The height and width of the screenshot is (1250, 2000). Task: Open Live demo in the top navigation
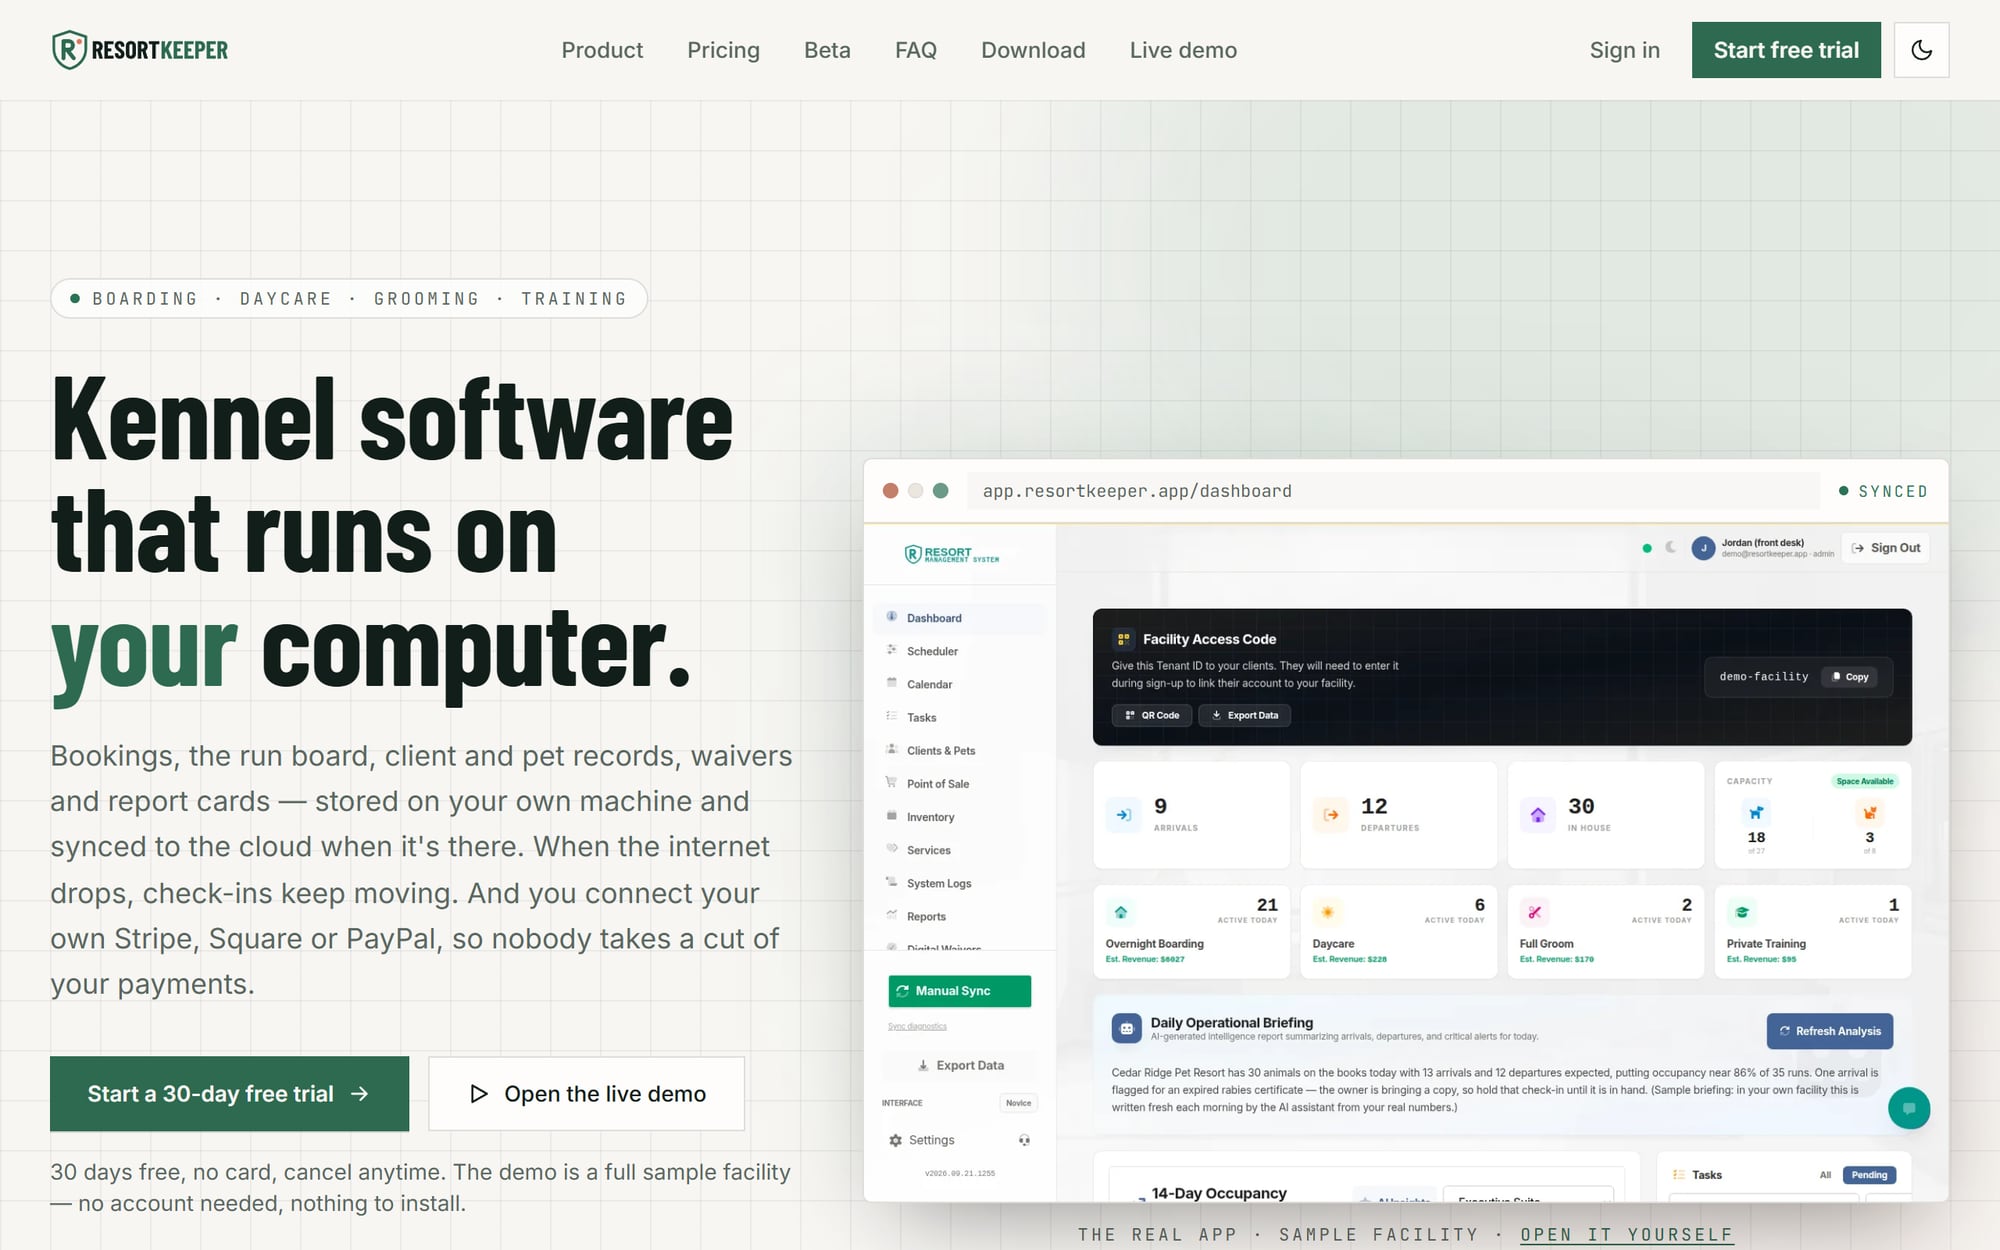click(x=1183, y=50)
